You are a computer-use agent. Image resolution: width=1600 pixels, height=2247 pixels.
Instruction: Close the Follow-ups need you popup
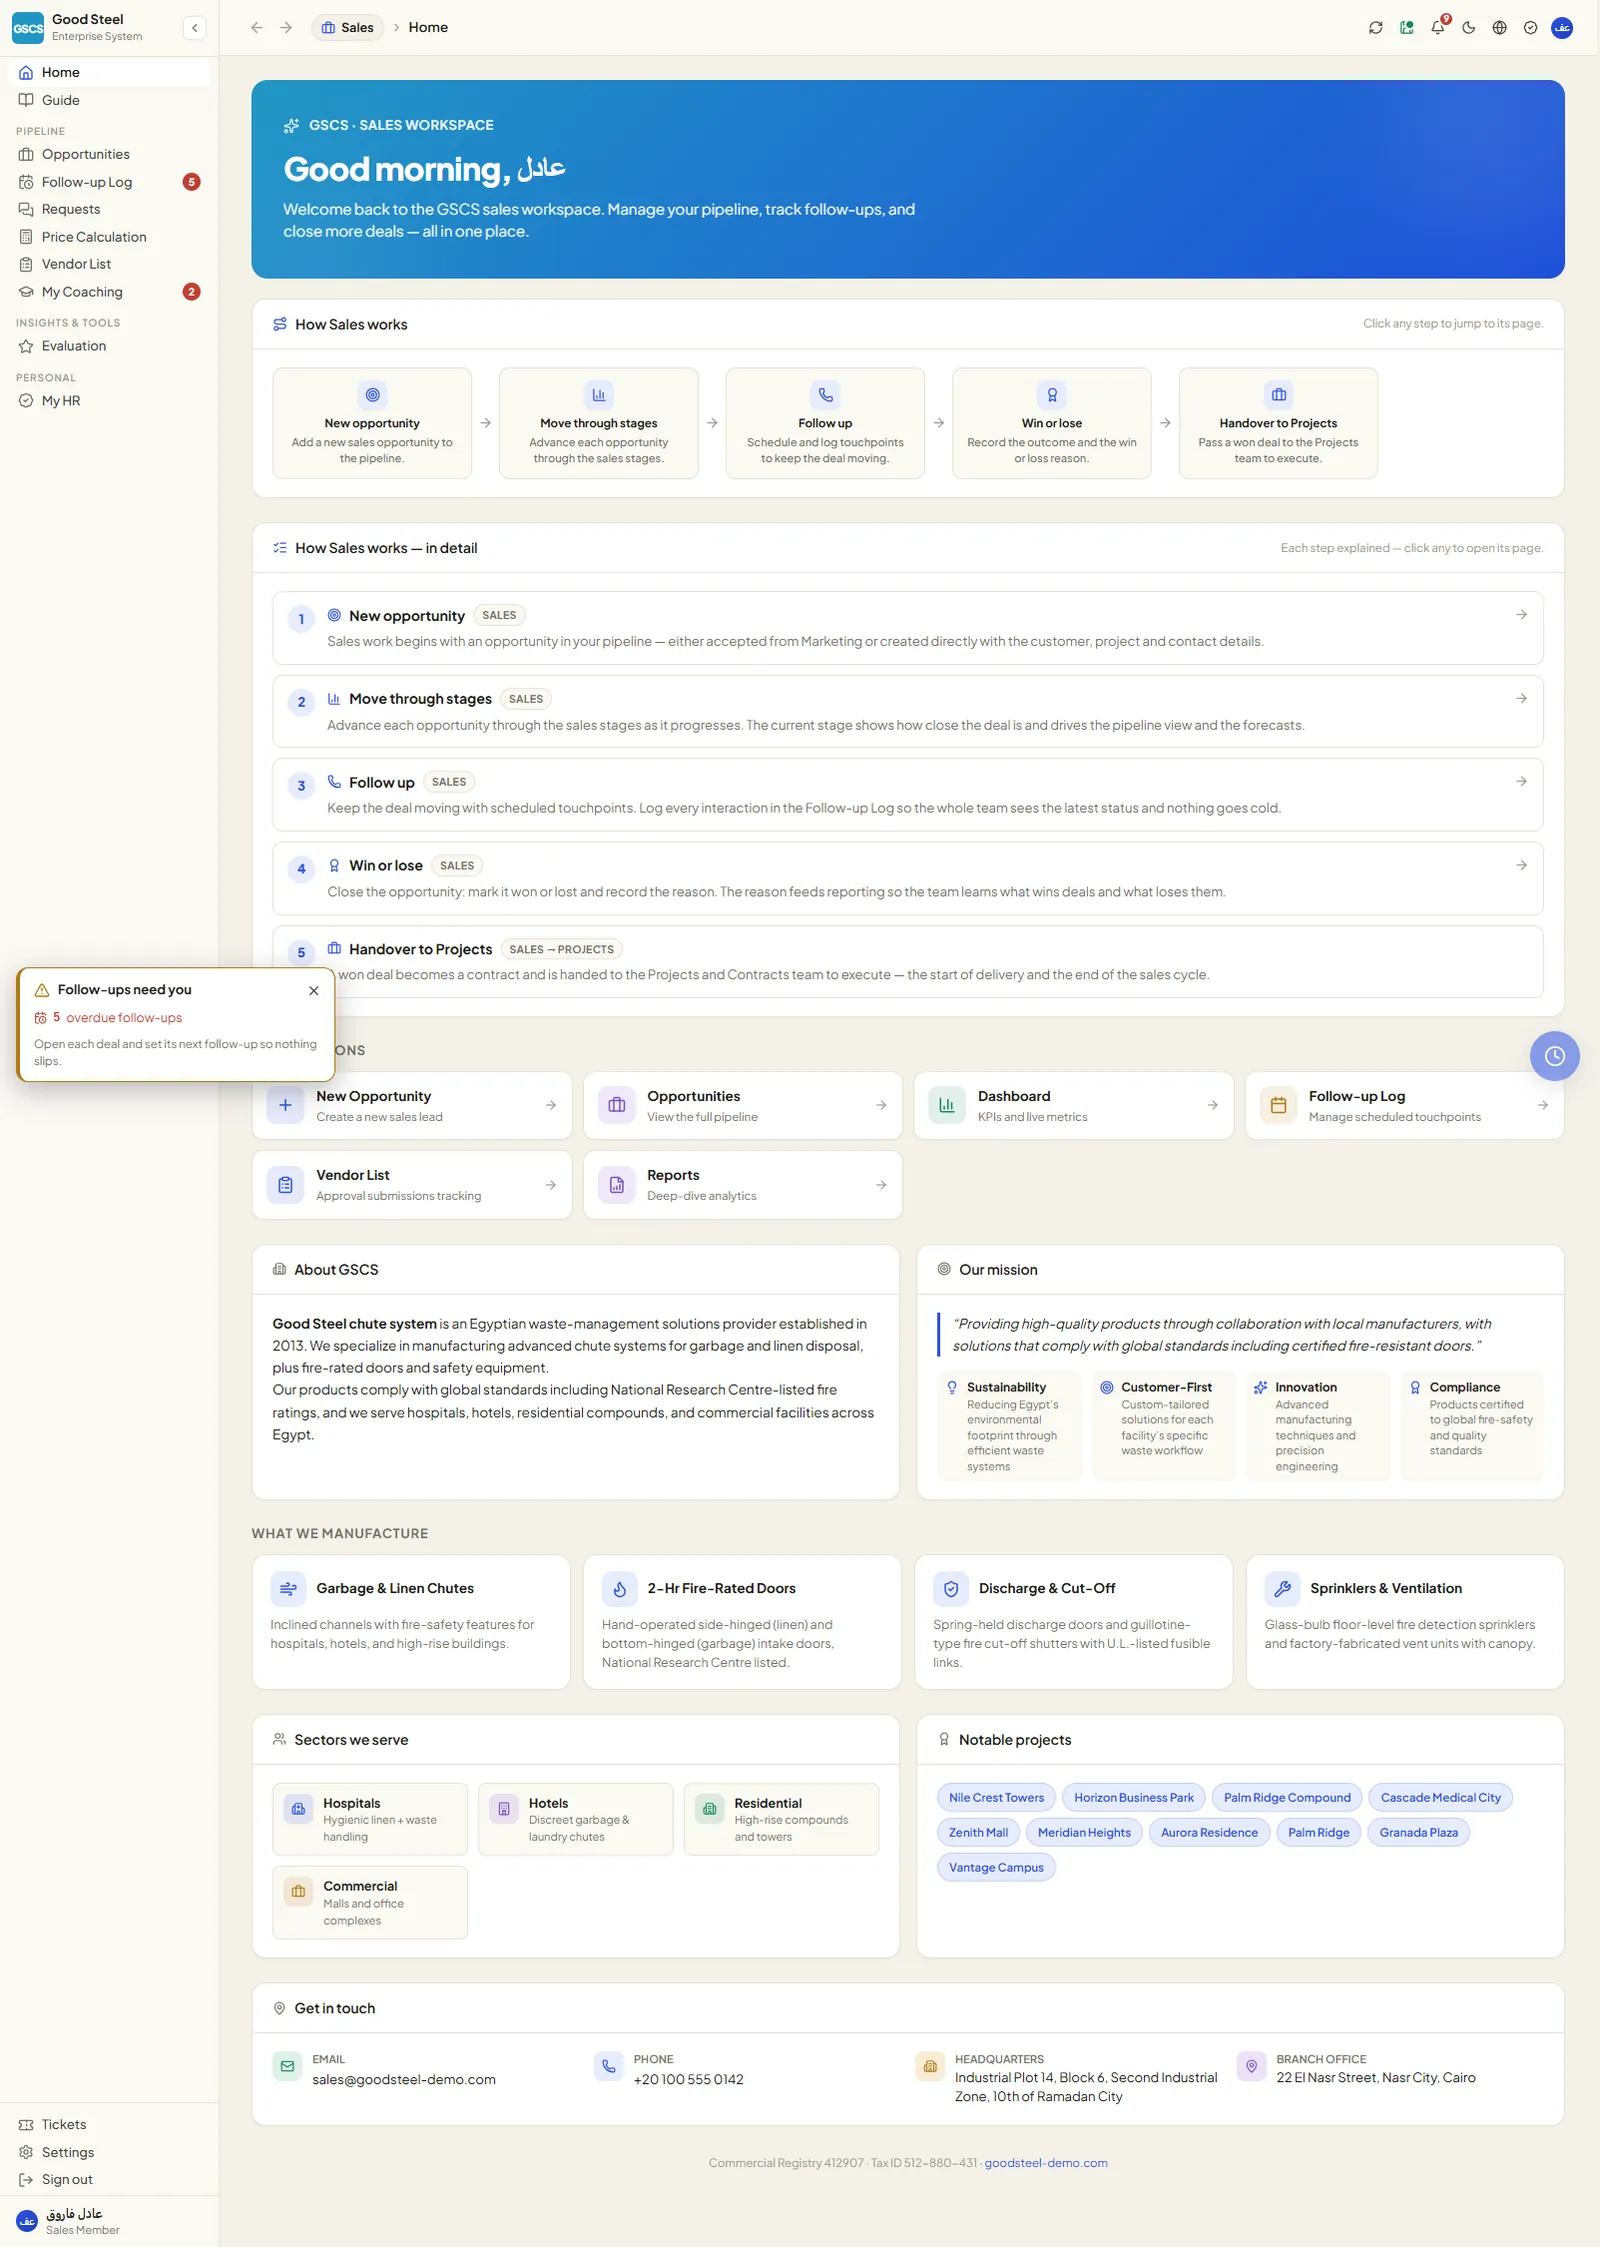314,990
